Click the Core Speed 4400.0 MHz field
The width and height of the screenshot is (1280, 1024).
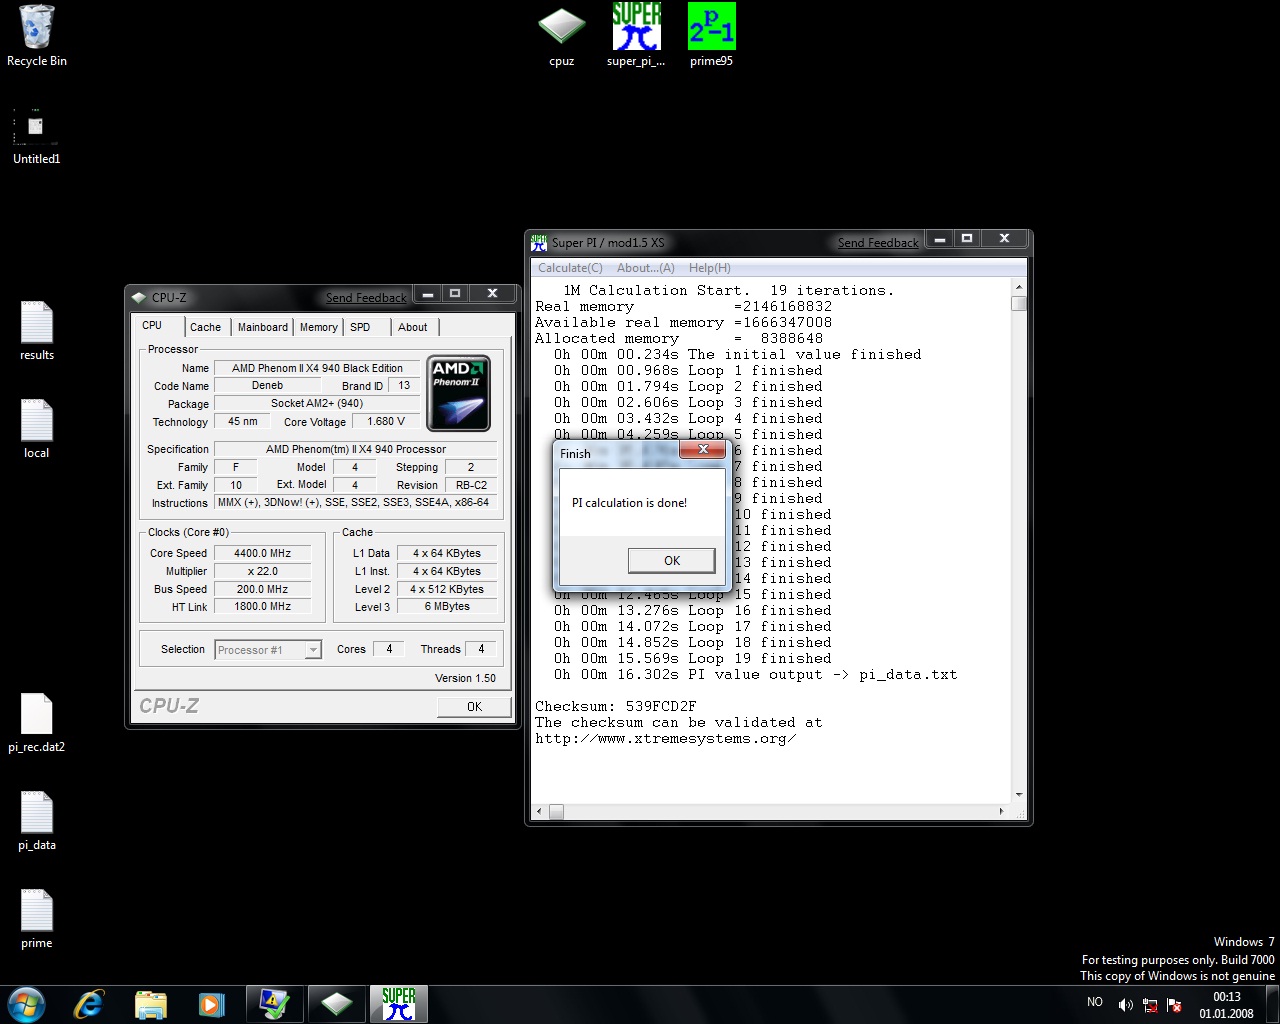tap(262, 553)
